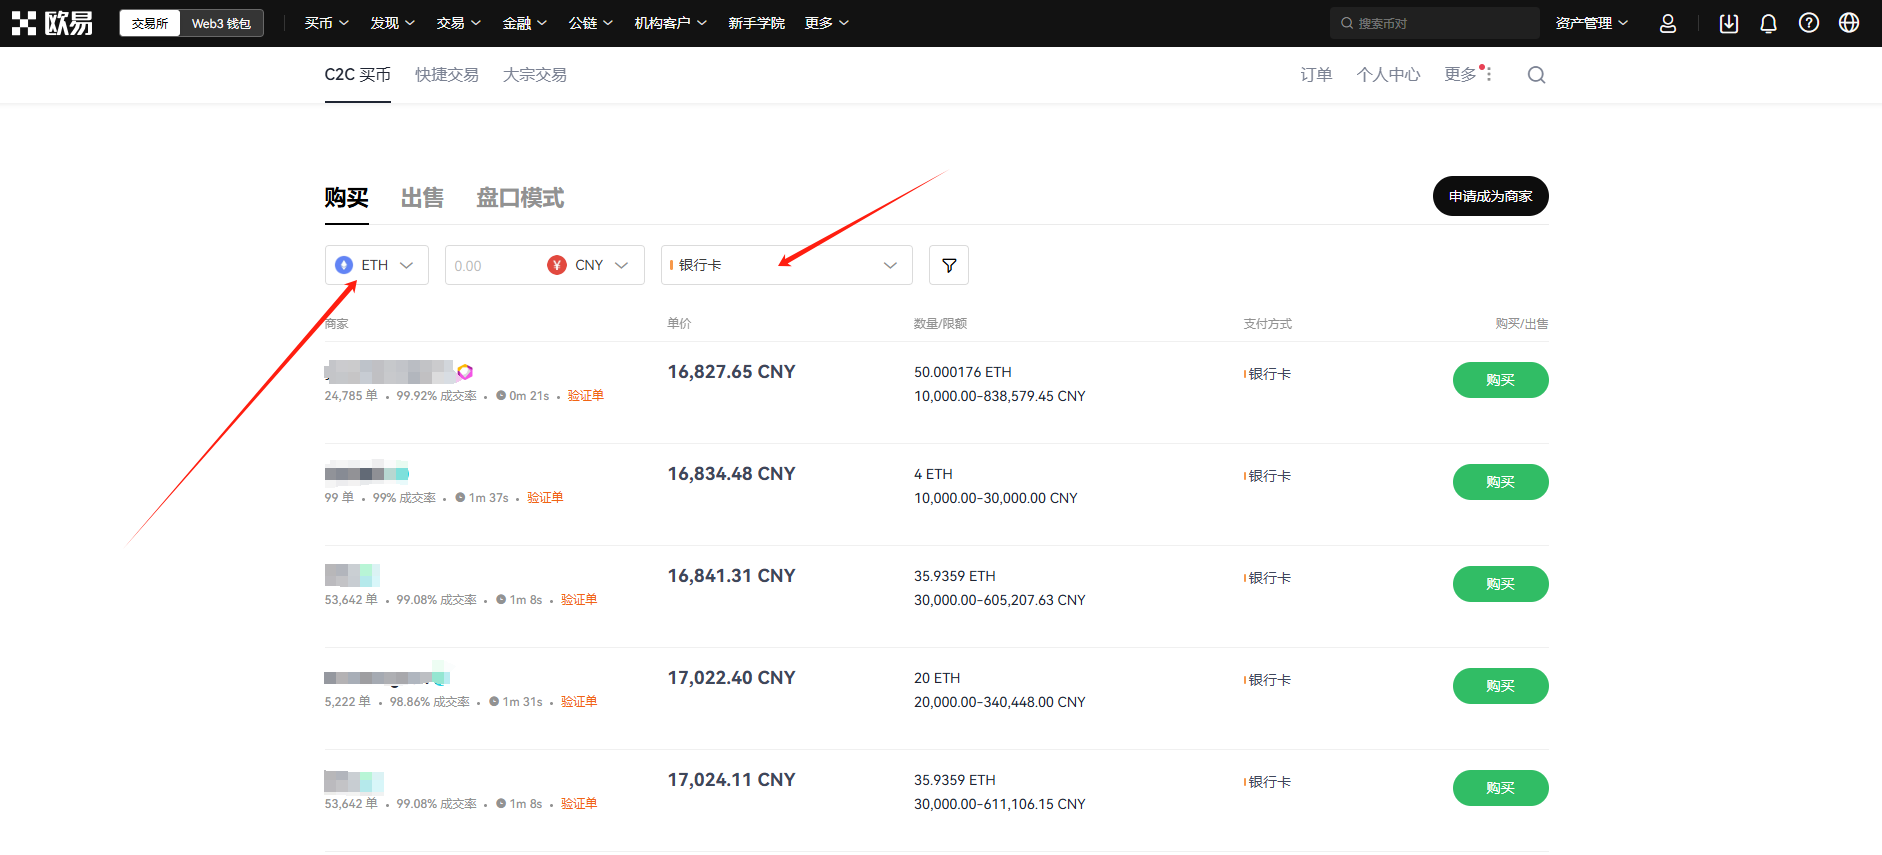Click the OKX logo in header
This screenshot has width=1882, height=855.
(x=52, y=23)
